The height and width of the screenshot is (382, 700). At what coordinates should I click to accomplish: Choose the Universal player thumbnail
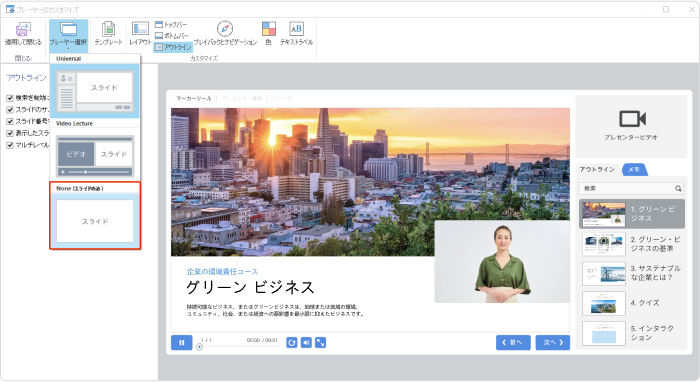coord(95,91)
